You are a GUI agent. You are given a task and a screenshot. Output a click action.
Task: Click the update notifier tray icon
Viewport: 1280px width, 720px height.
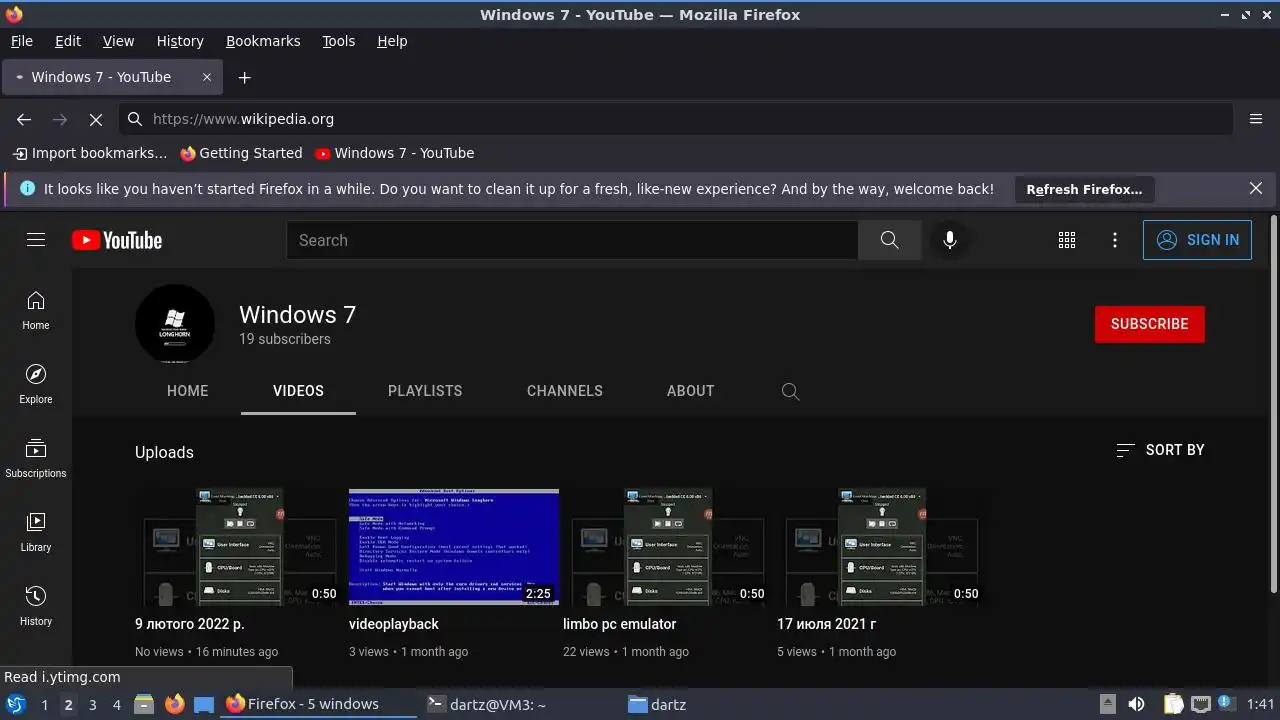click(x=1229, y=704)
